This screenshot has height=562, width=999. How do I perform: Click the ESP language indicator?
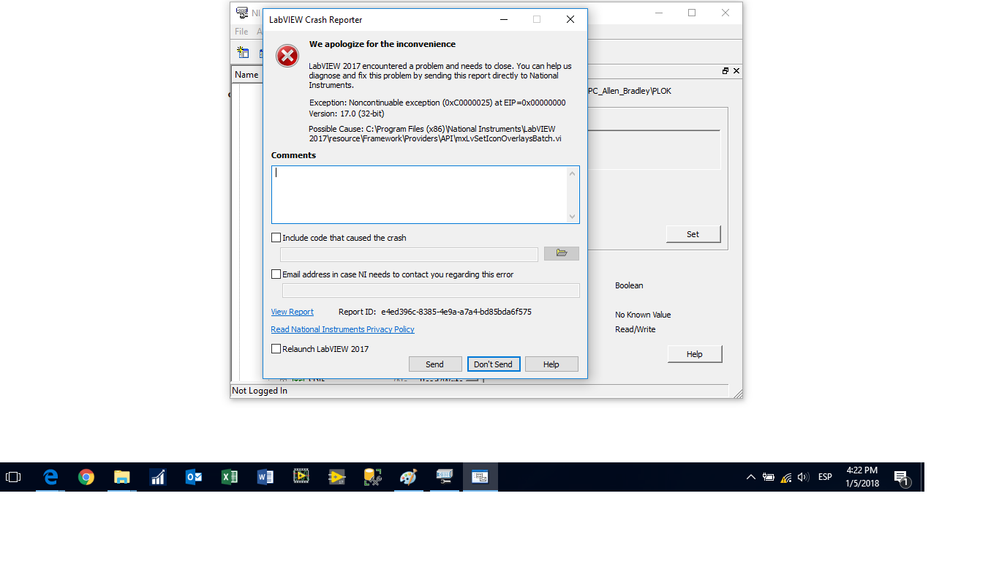[825, 477]
